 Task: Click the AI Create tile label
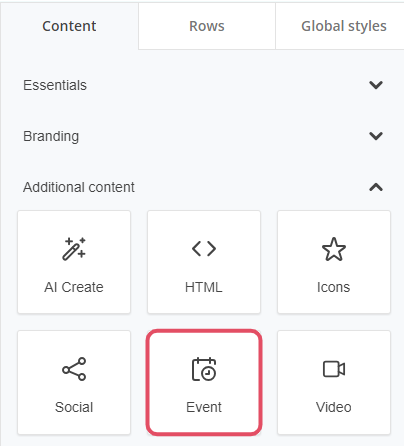pos(74,287)
